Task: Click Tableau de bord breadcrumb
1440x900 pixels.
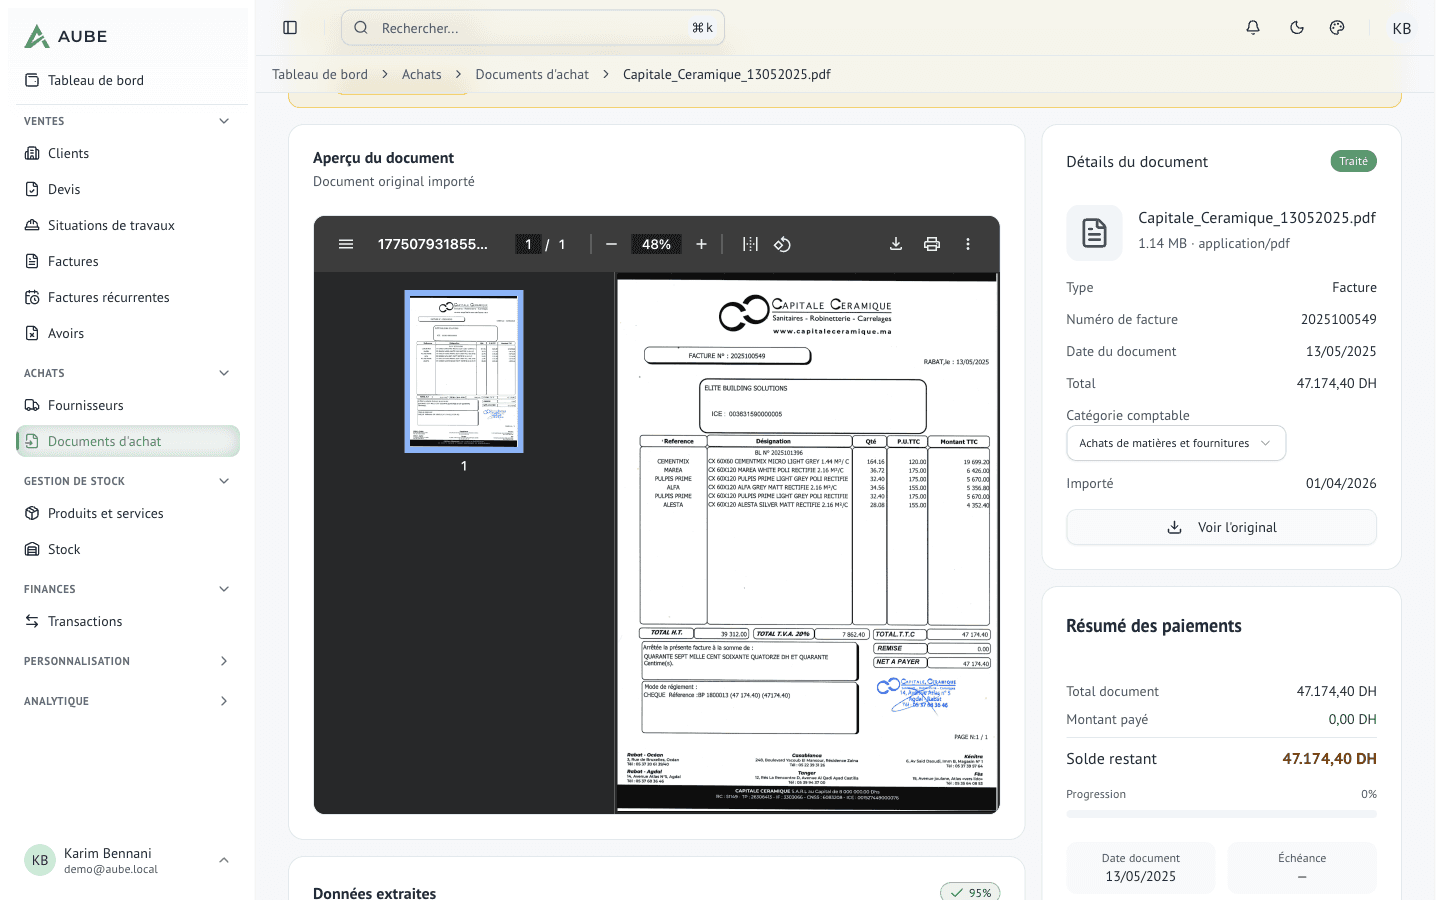Action: pyautogui.click(x=320, y=74)
